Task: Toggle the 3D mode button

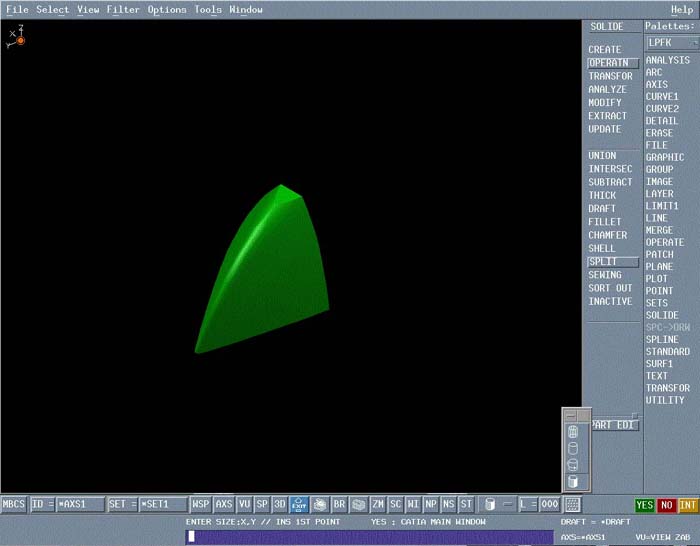Action: click(280, 505)
